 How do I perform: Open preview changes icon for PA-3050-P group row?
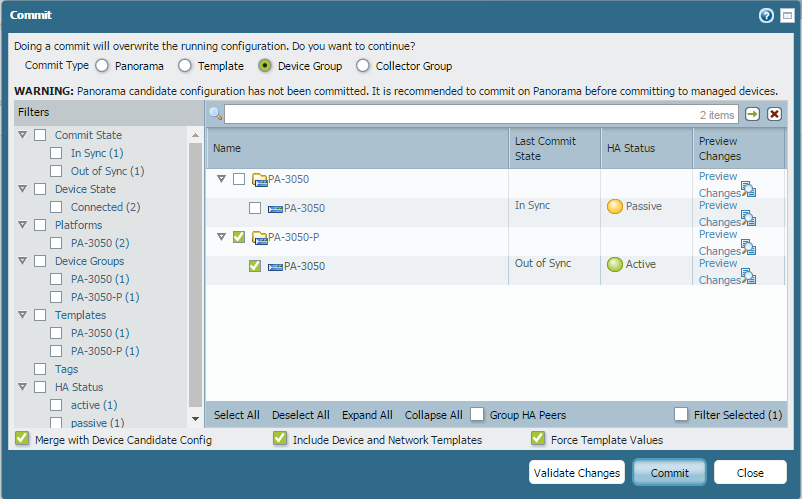pos(748,247)
